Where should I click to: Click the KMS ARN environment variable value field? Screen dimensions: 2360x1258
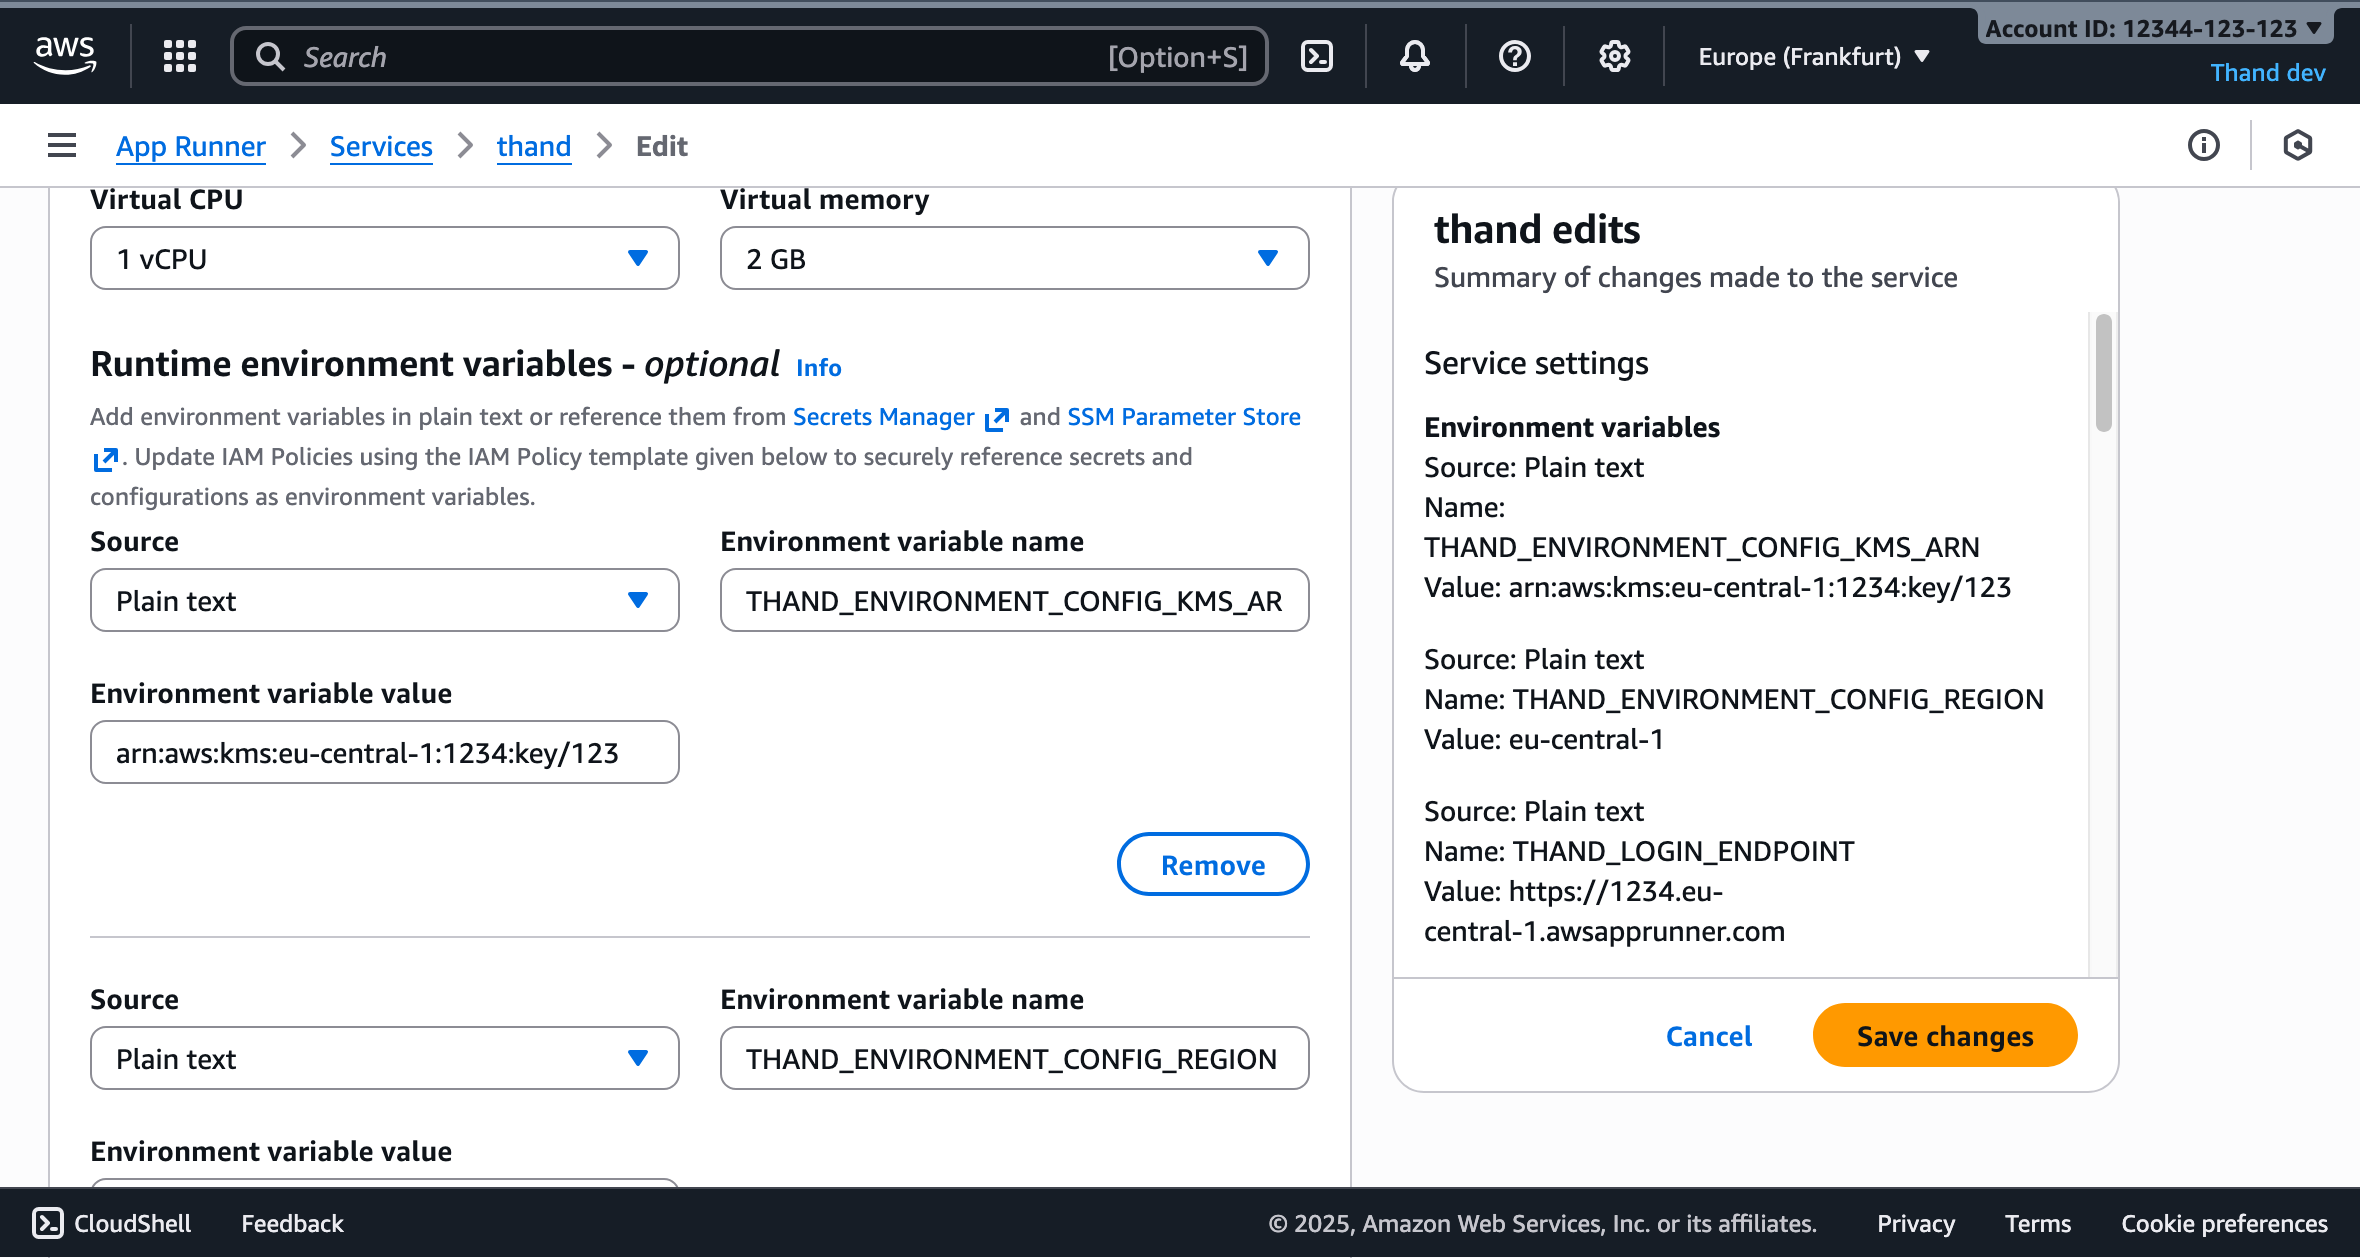[384, 753]
